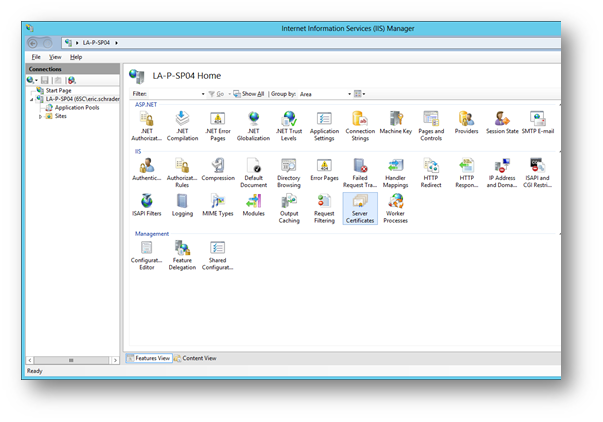Open SMTP E-mail feature

[x=538, y=122]
